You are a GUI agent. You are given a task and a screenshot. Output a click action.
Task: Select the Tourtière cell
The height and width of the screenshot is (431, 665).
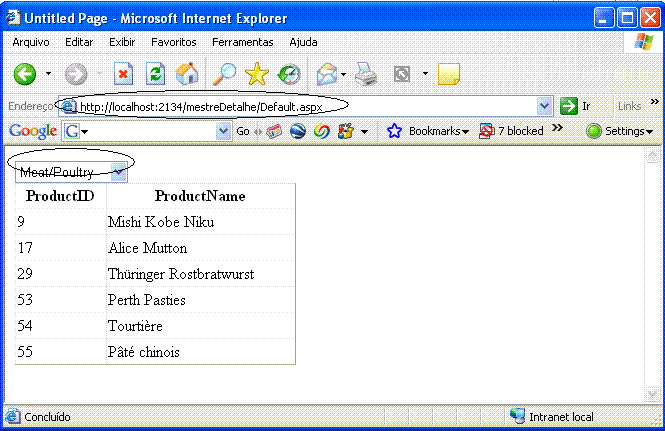[x=200, y=326]
